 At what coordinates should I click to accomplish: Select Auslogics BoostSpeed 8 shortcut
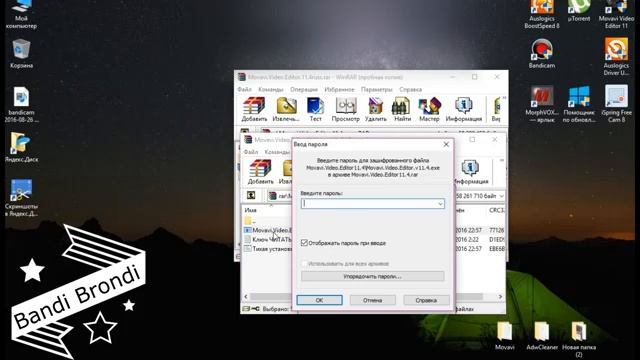pyautogui.click(x=542, y=14)
